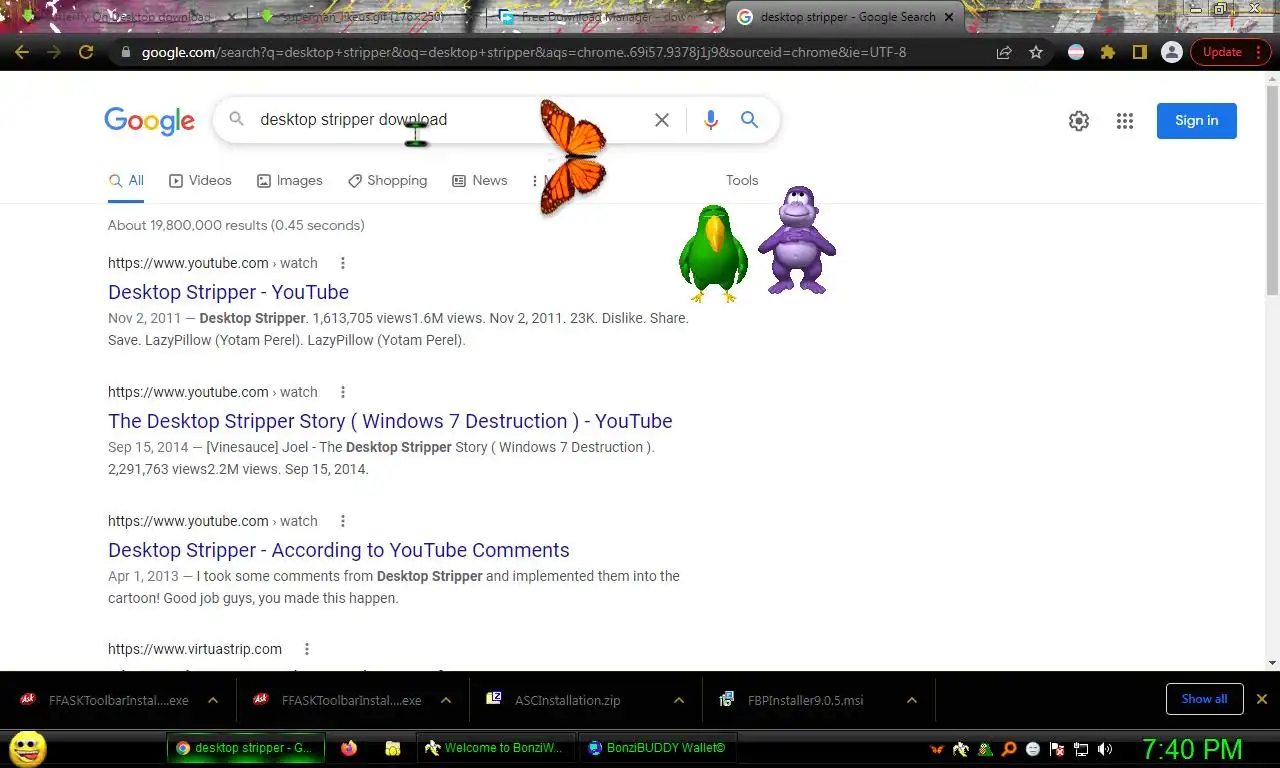Open the smiley face Start button

(27, 748)
